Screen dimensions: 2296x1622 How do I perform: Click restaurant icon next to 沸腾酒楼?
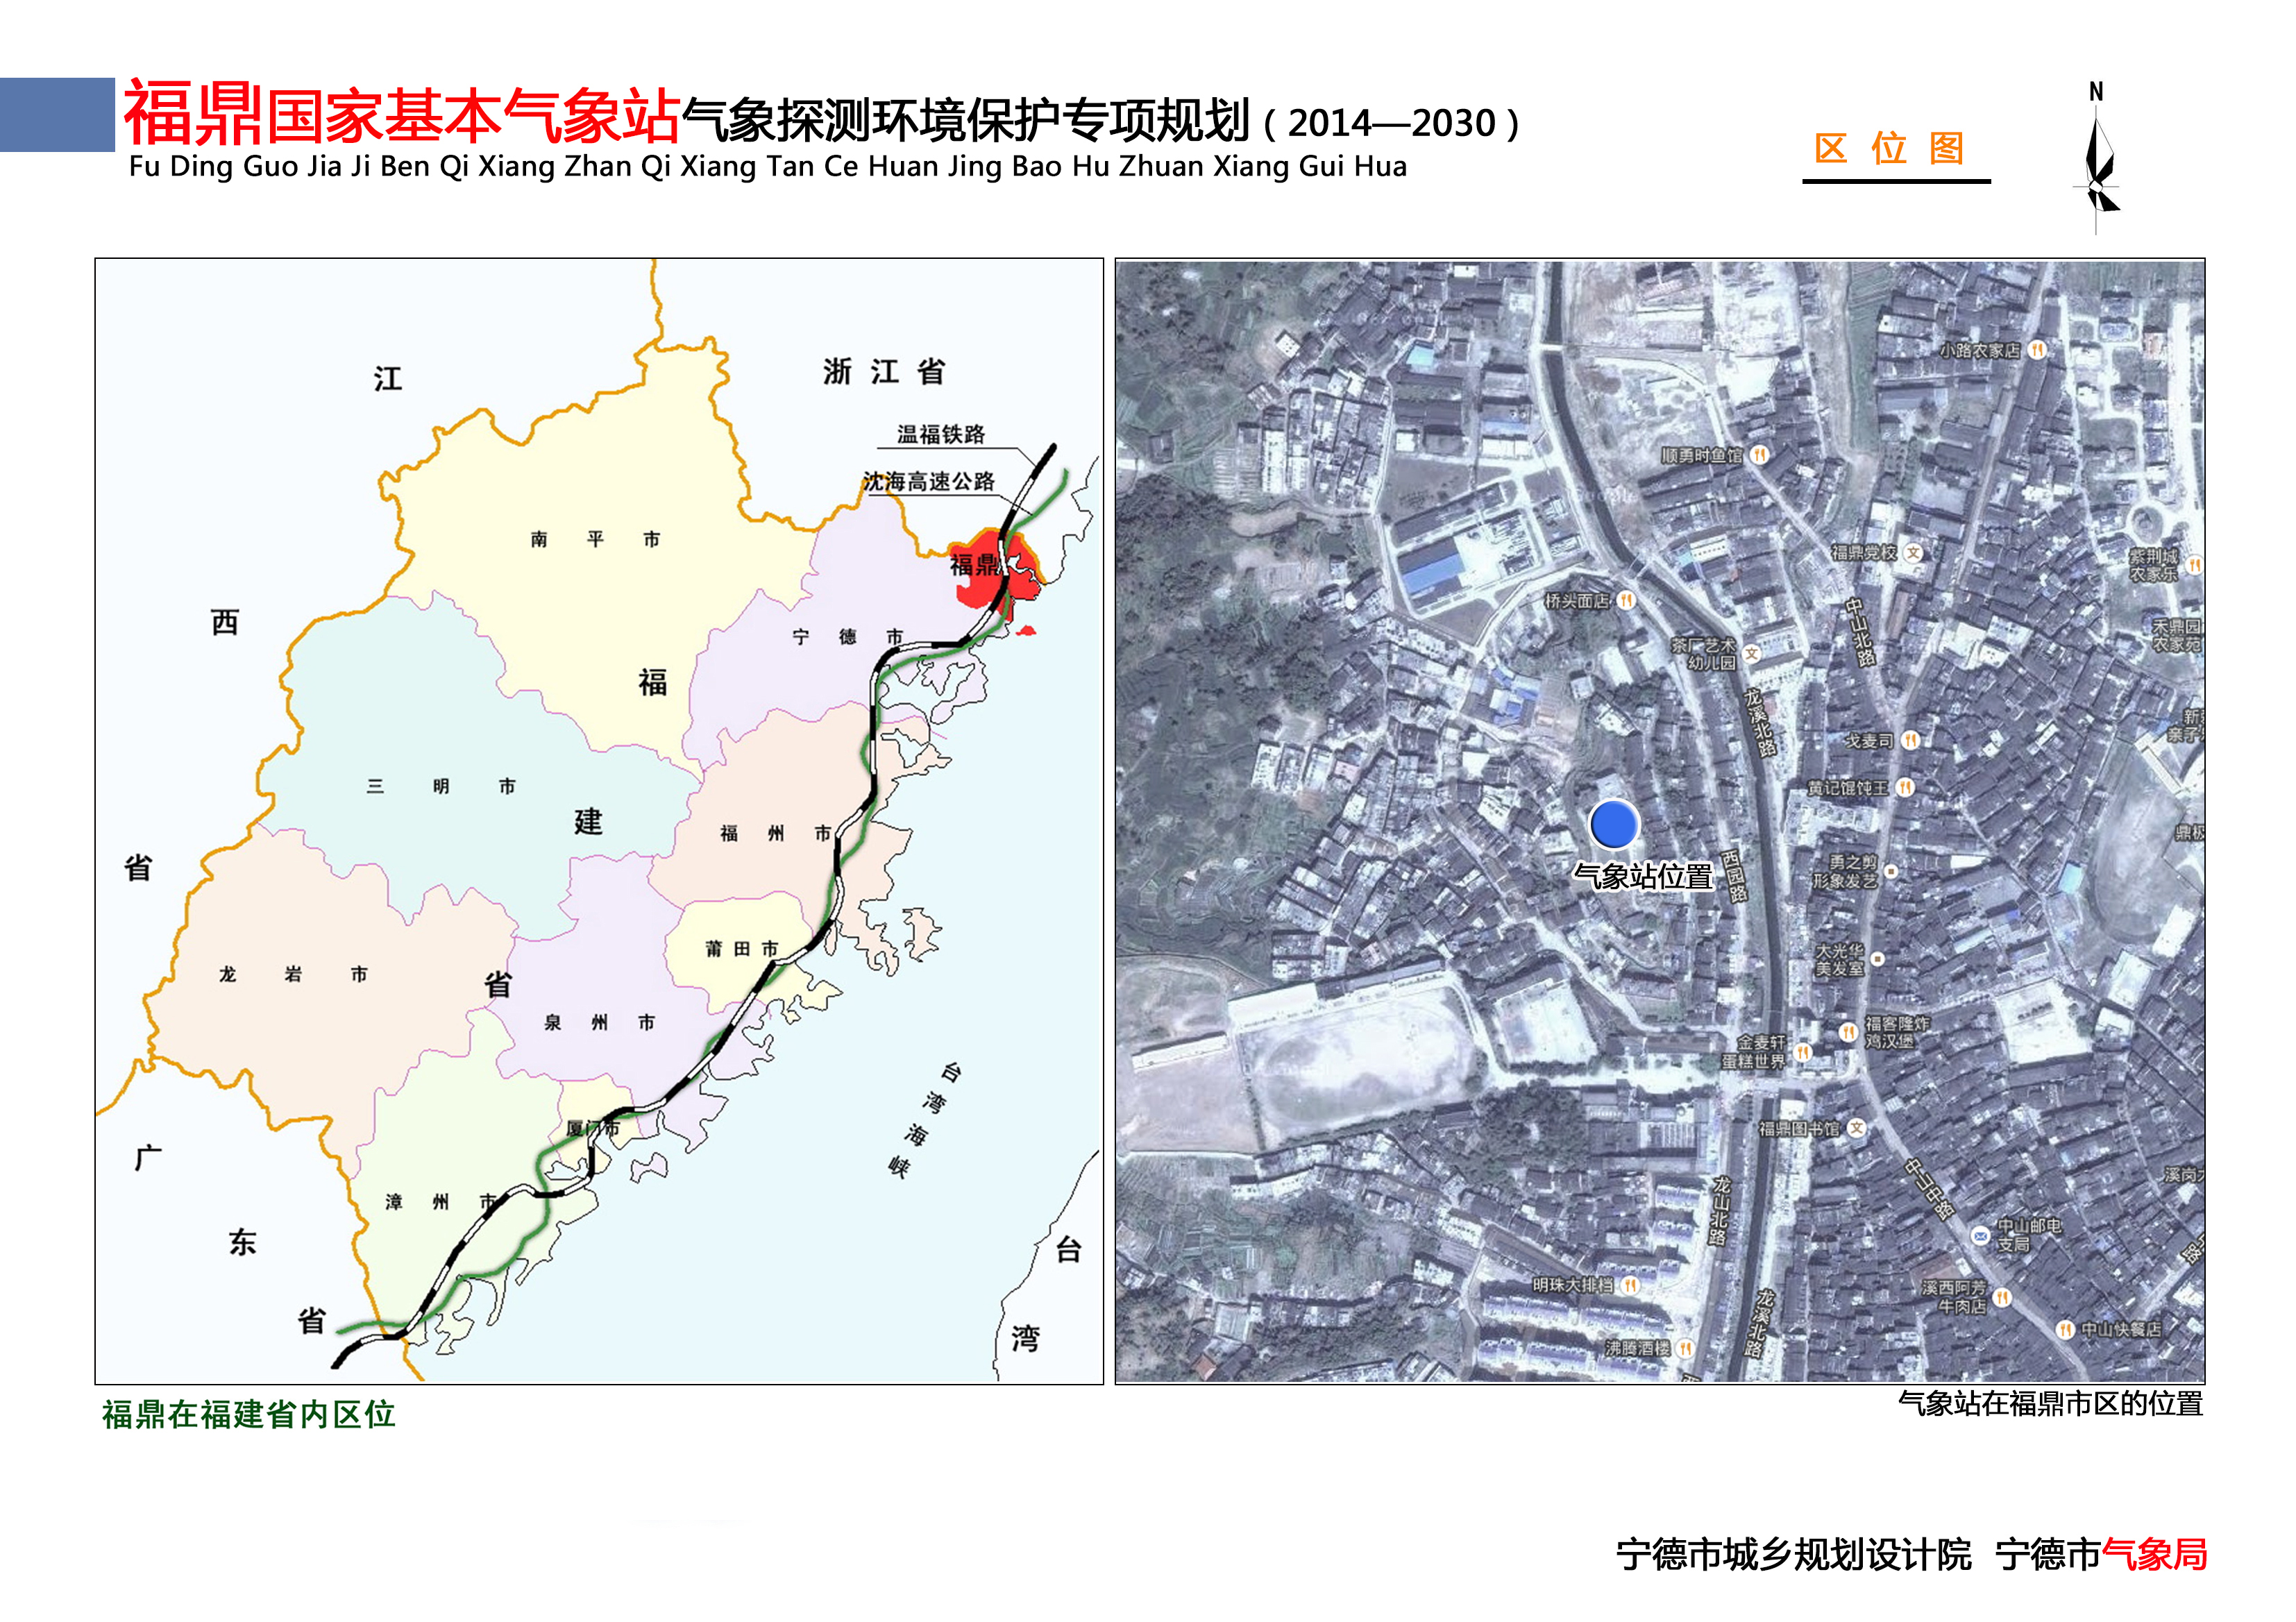[x=1686, y=1349]
